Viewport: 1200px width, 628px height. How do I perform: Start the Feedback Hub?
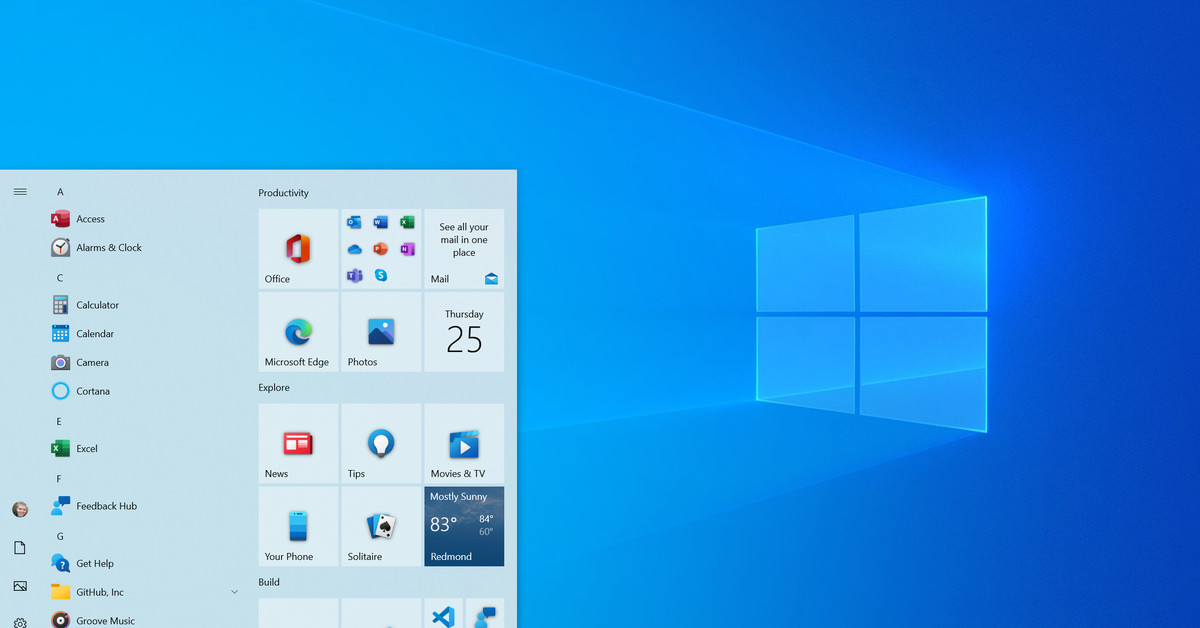105,506
